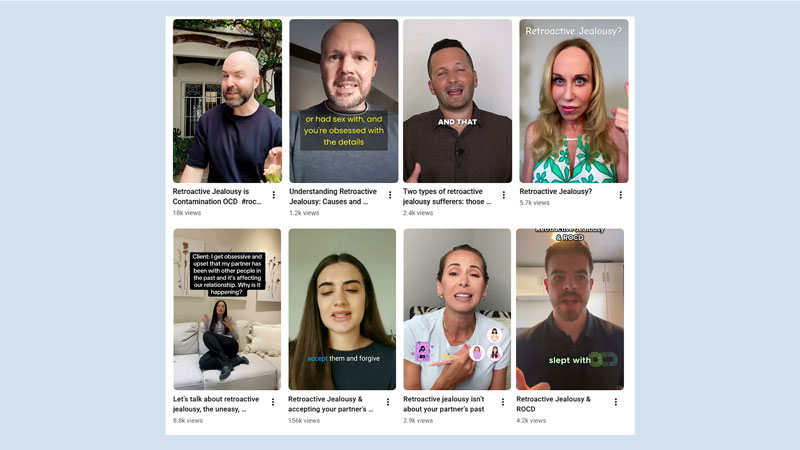
Task: Play the woman on sofa thumbnail
Action: point(227,309)
